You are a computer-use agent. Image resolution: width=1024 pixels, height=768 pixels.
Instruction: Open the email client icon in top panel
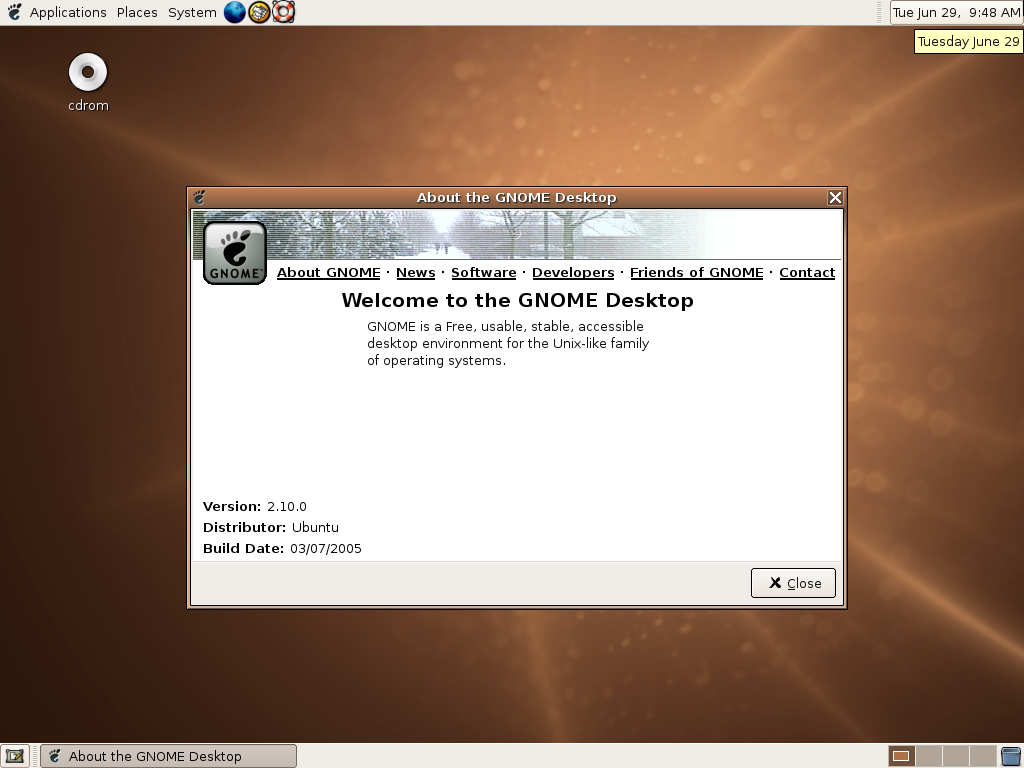coord(258,12)
